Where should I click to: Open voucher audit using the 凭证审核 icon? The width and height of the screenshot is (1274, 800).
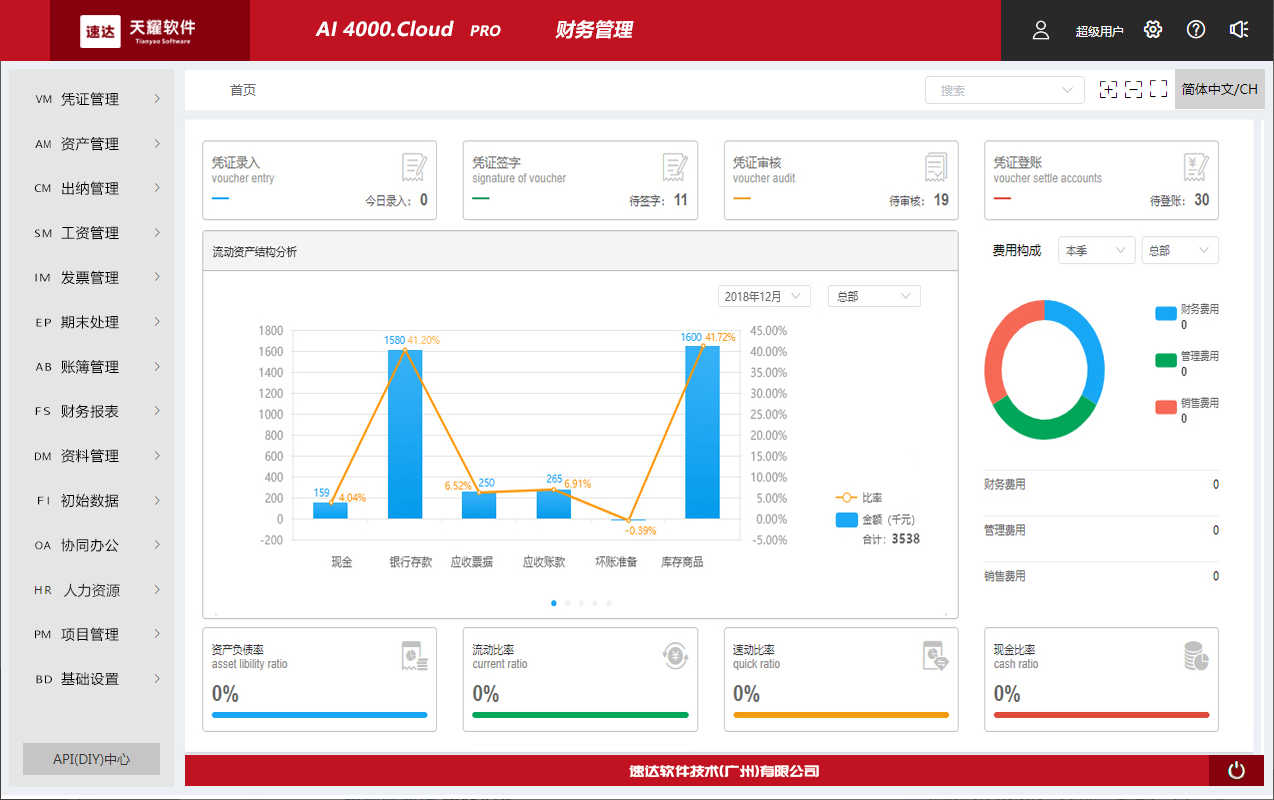[934, 167]
